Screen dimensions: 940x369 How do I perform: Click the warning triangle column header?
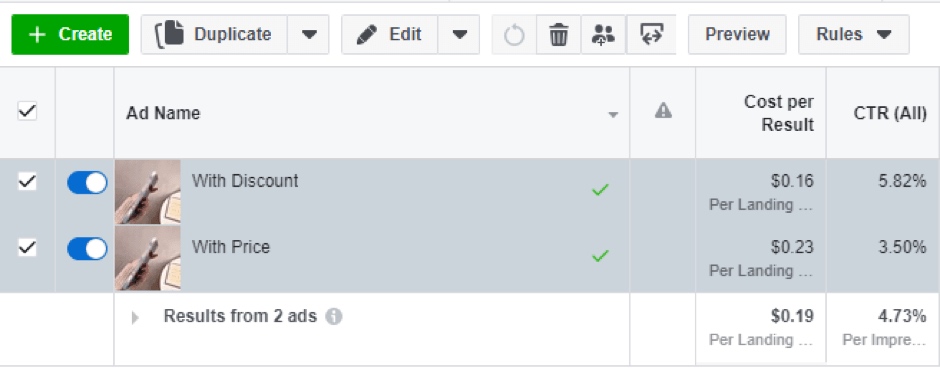tap(663, 111)
